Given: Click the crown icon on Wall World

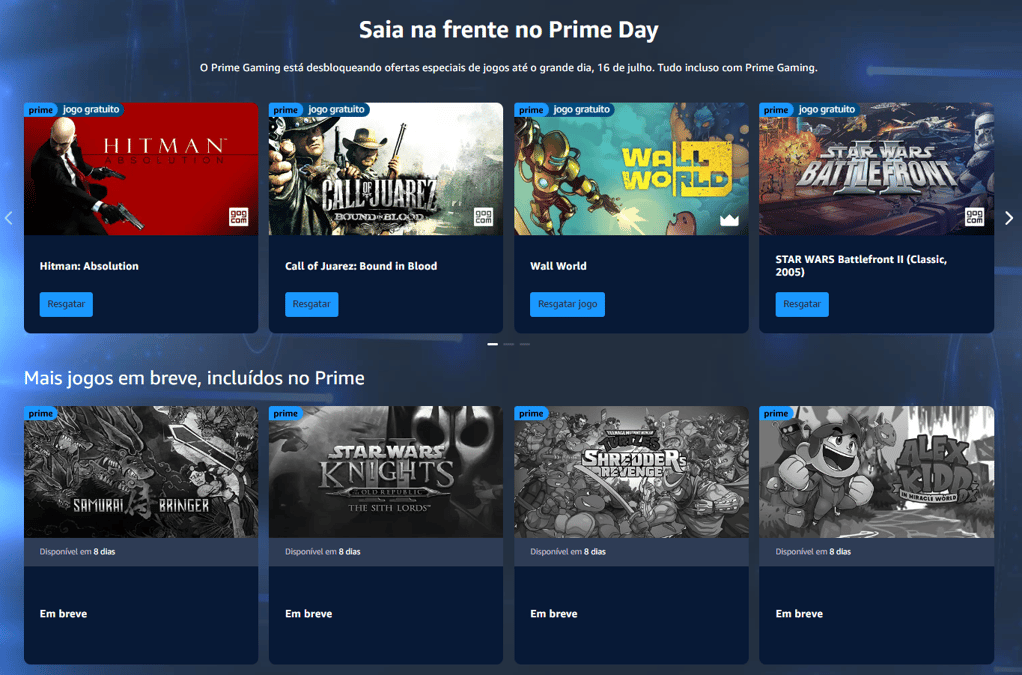Looking at the screenshot, I should coord(729,220).
